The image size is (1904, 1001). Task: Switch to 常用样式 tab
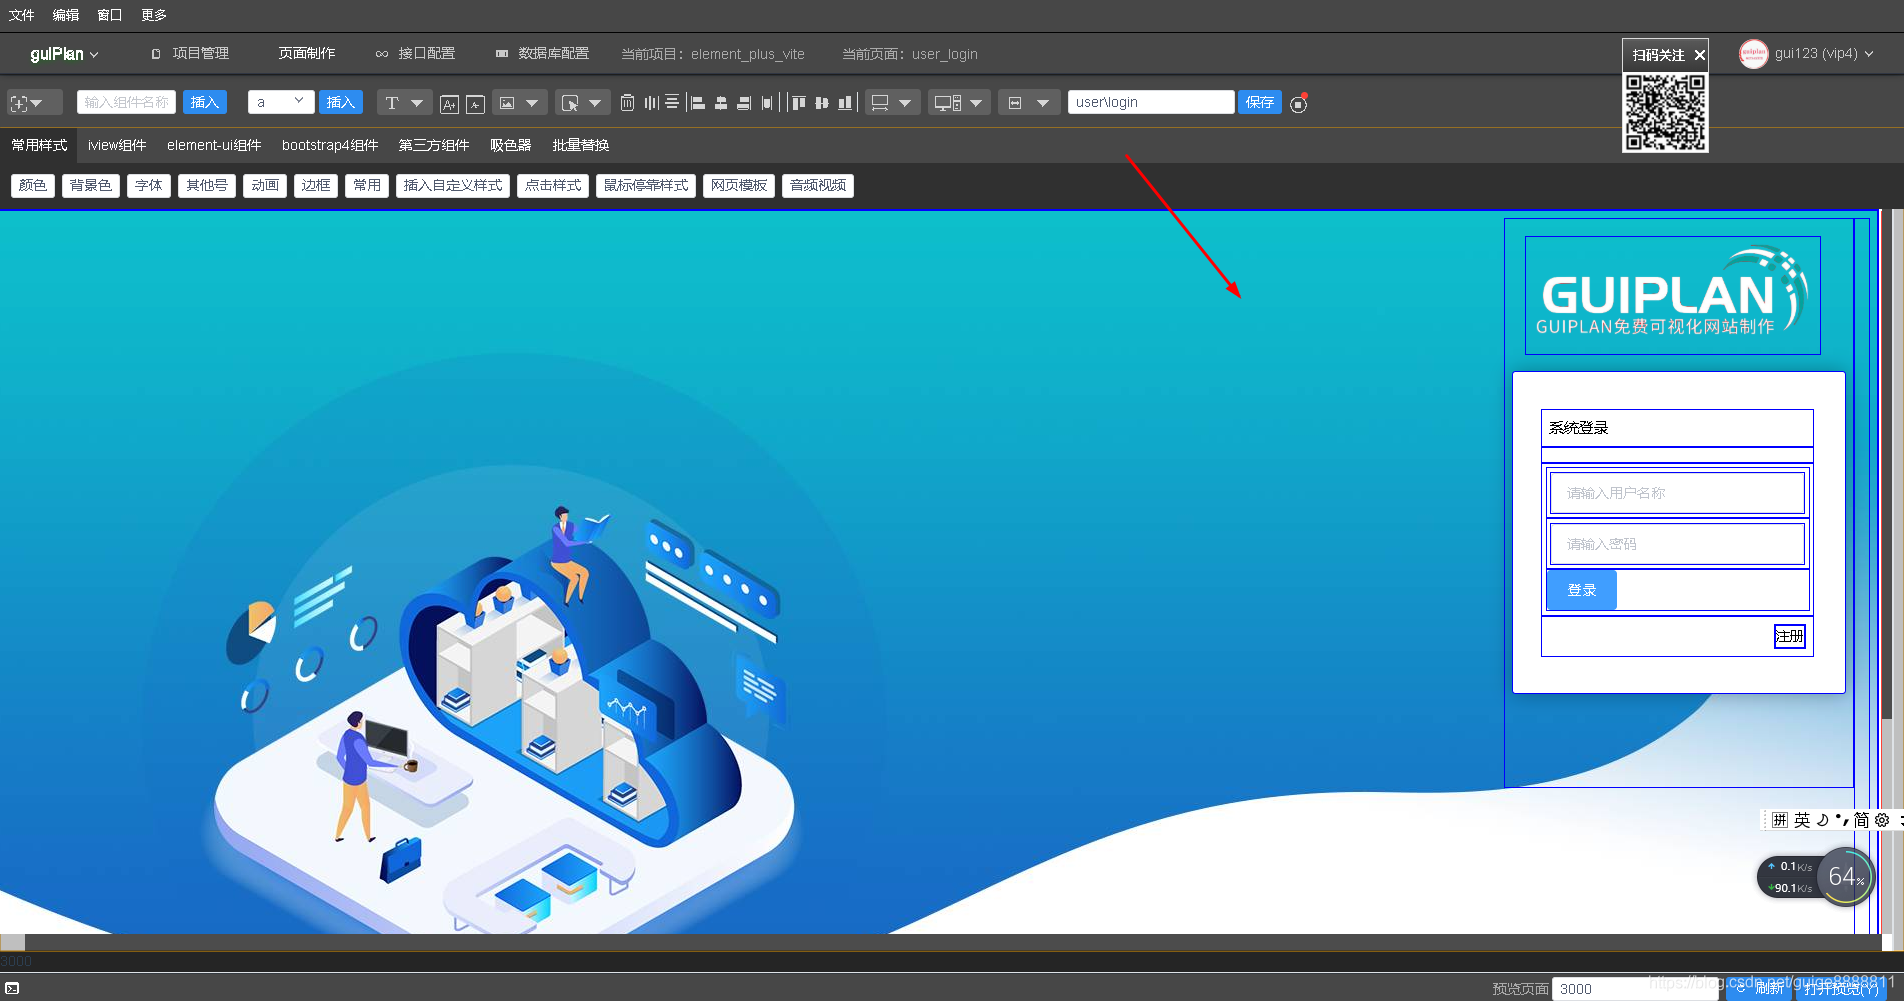coord(39,145)
